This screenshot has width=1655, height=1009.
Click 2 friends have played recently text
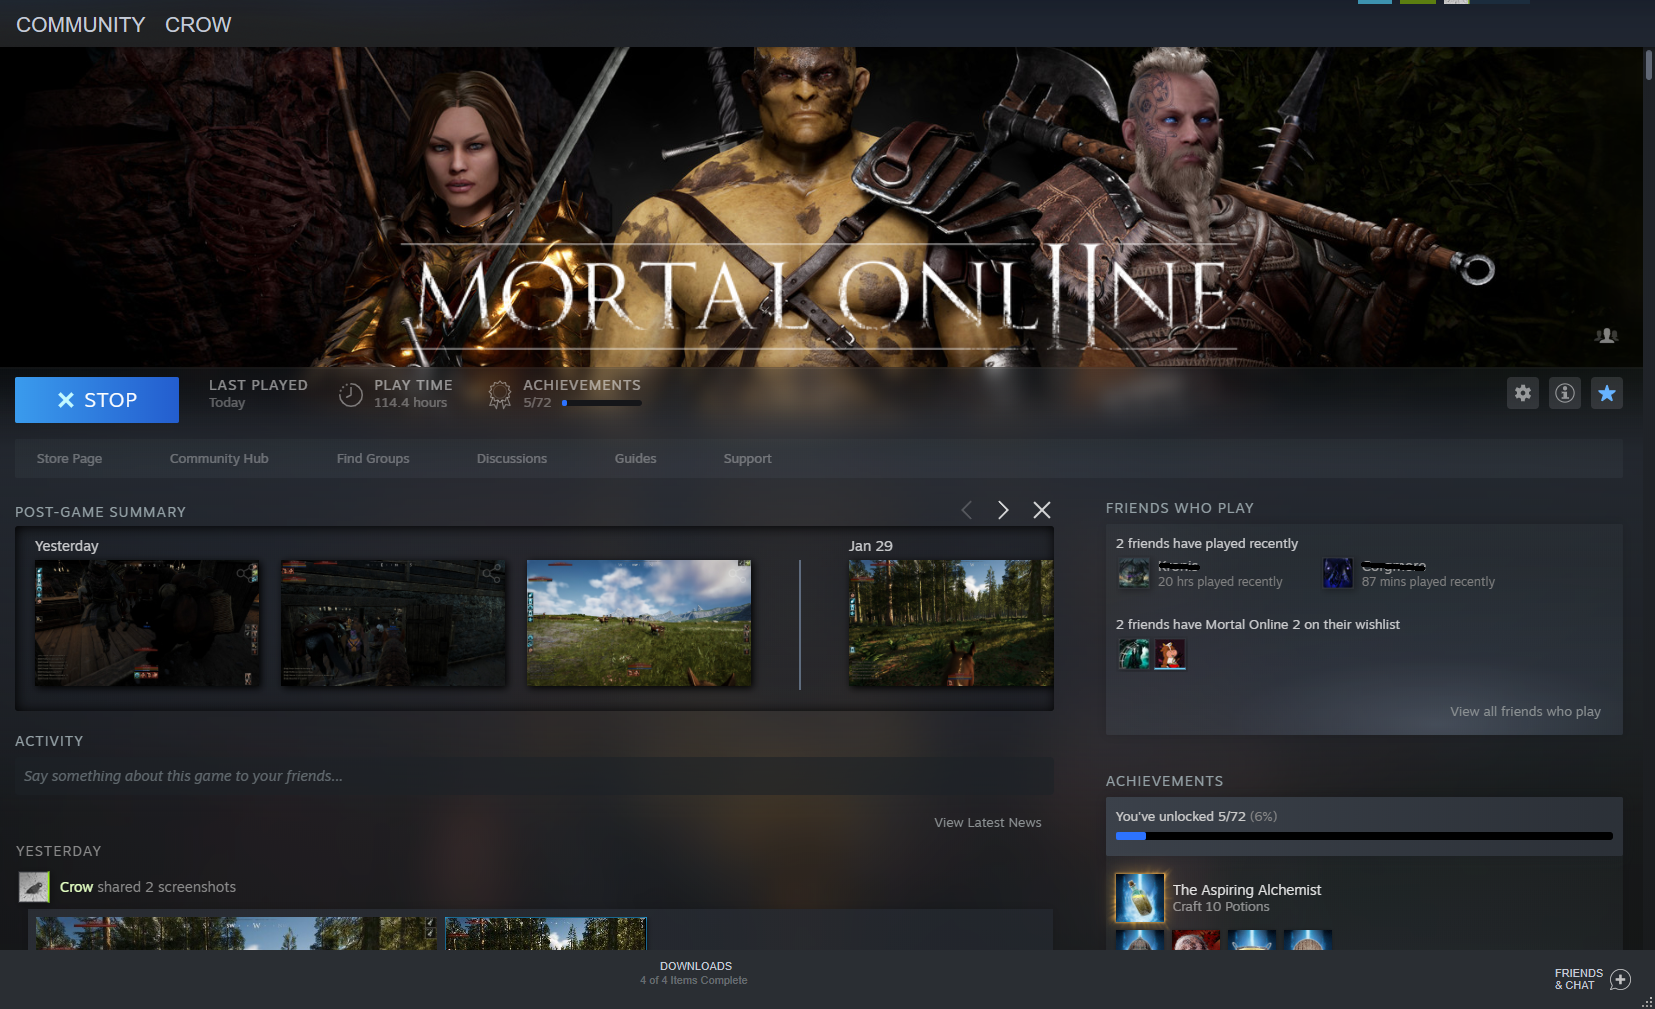click(1207, 544)
